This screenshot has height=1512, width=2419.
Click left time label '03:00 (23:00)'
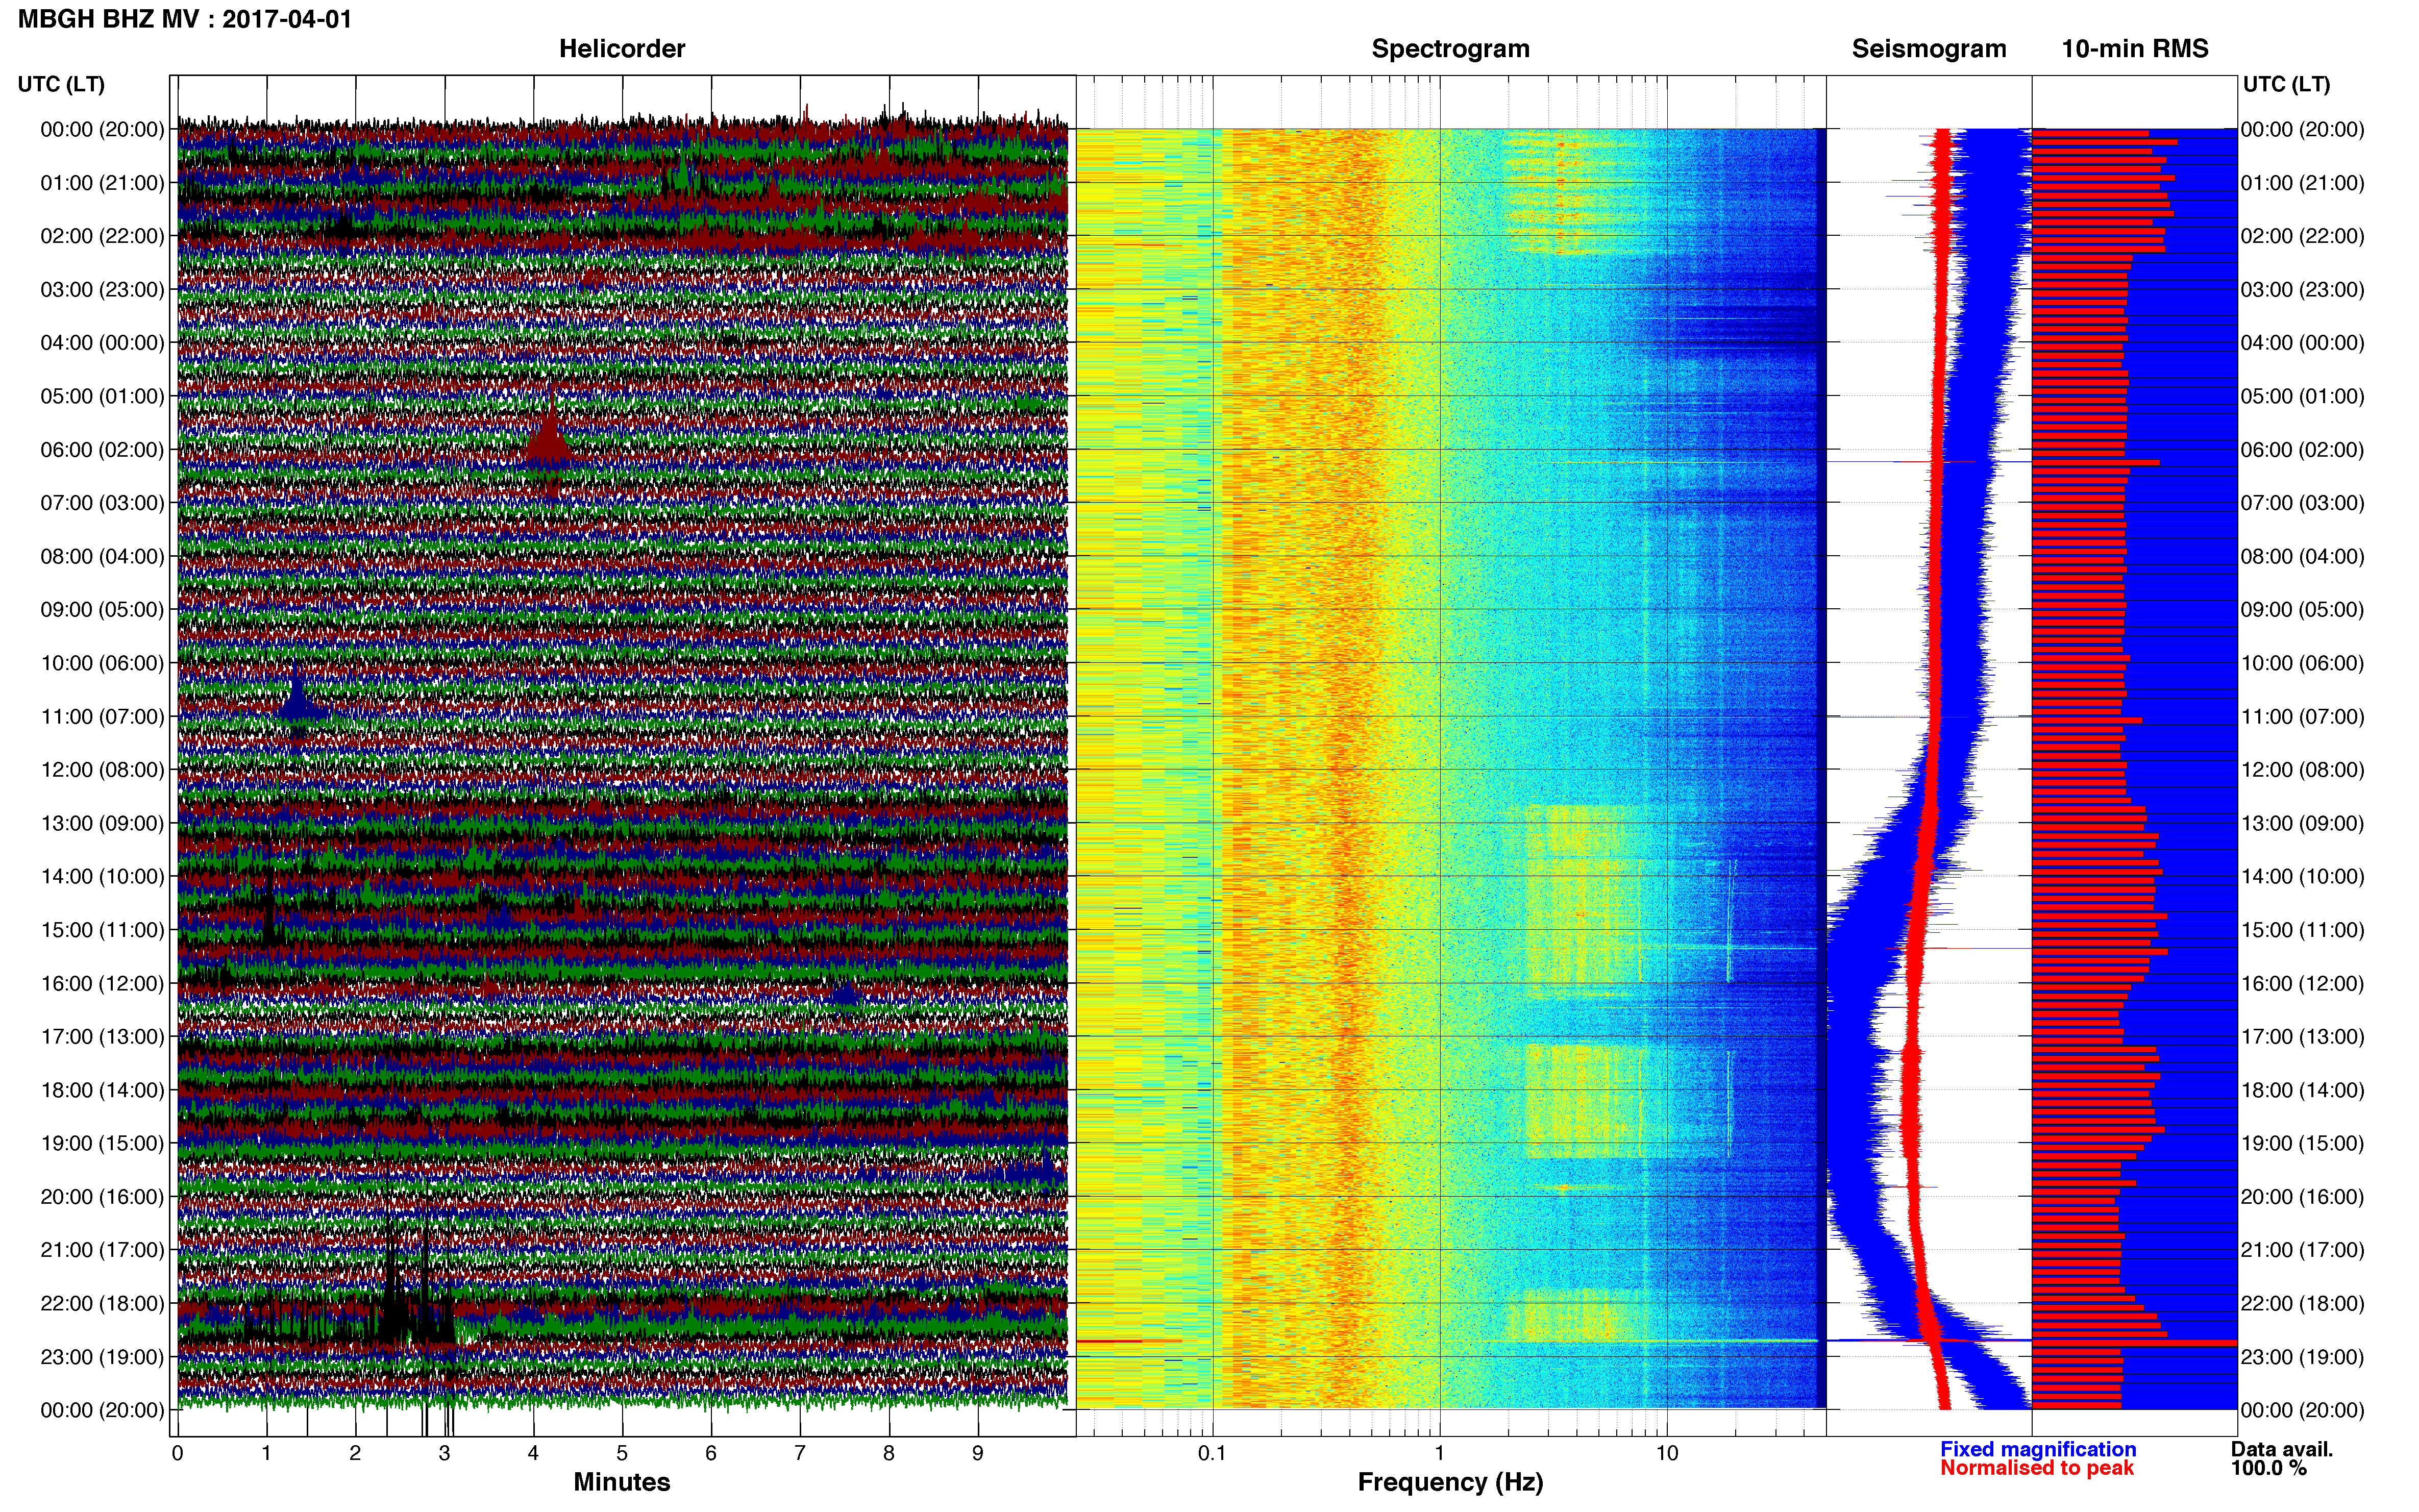click(102, 289)
